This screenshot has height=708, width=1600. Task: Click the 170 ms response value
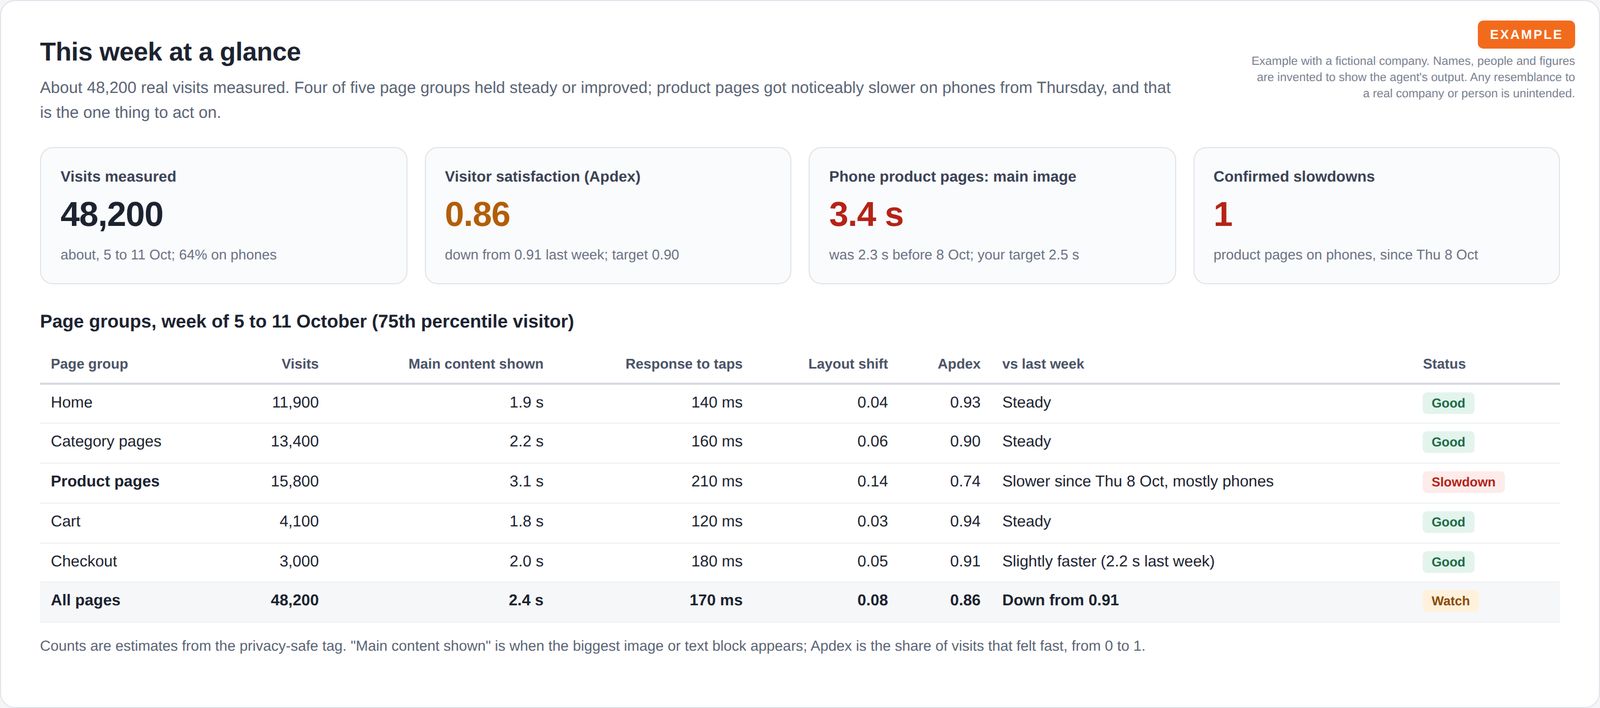point(716,600)
